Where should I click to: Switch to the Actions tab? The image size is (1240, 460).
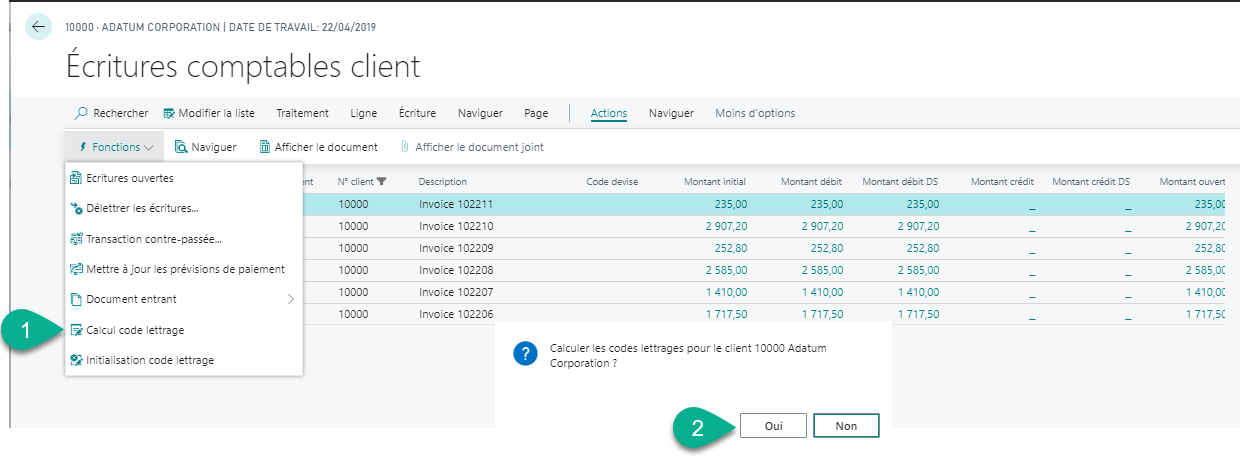pos(608,113)
